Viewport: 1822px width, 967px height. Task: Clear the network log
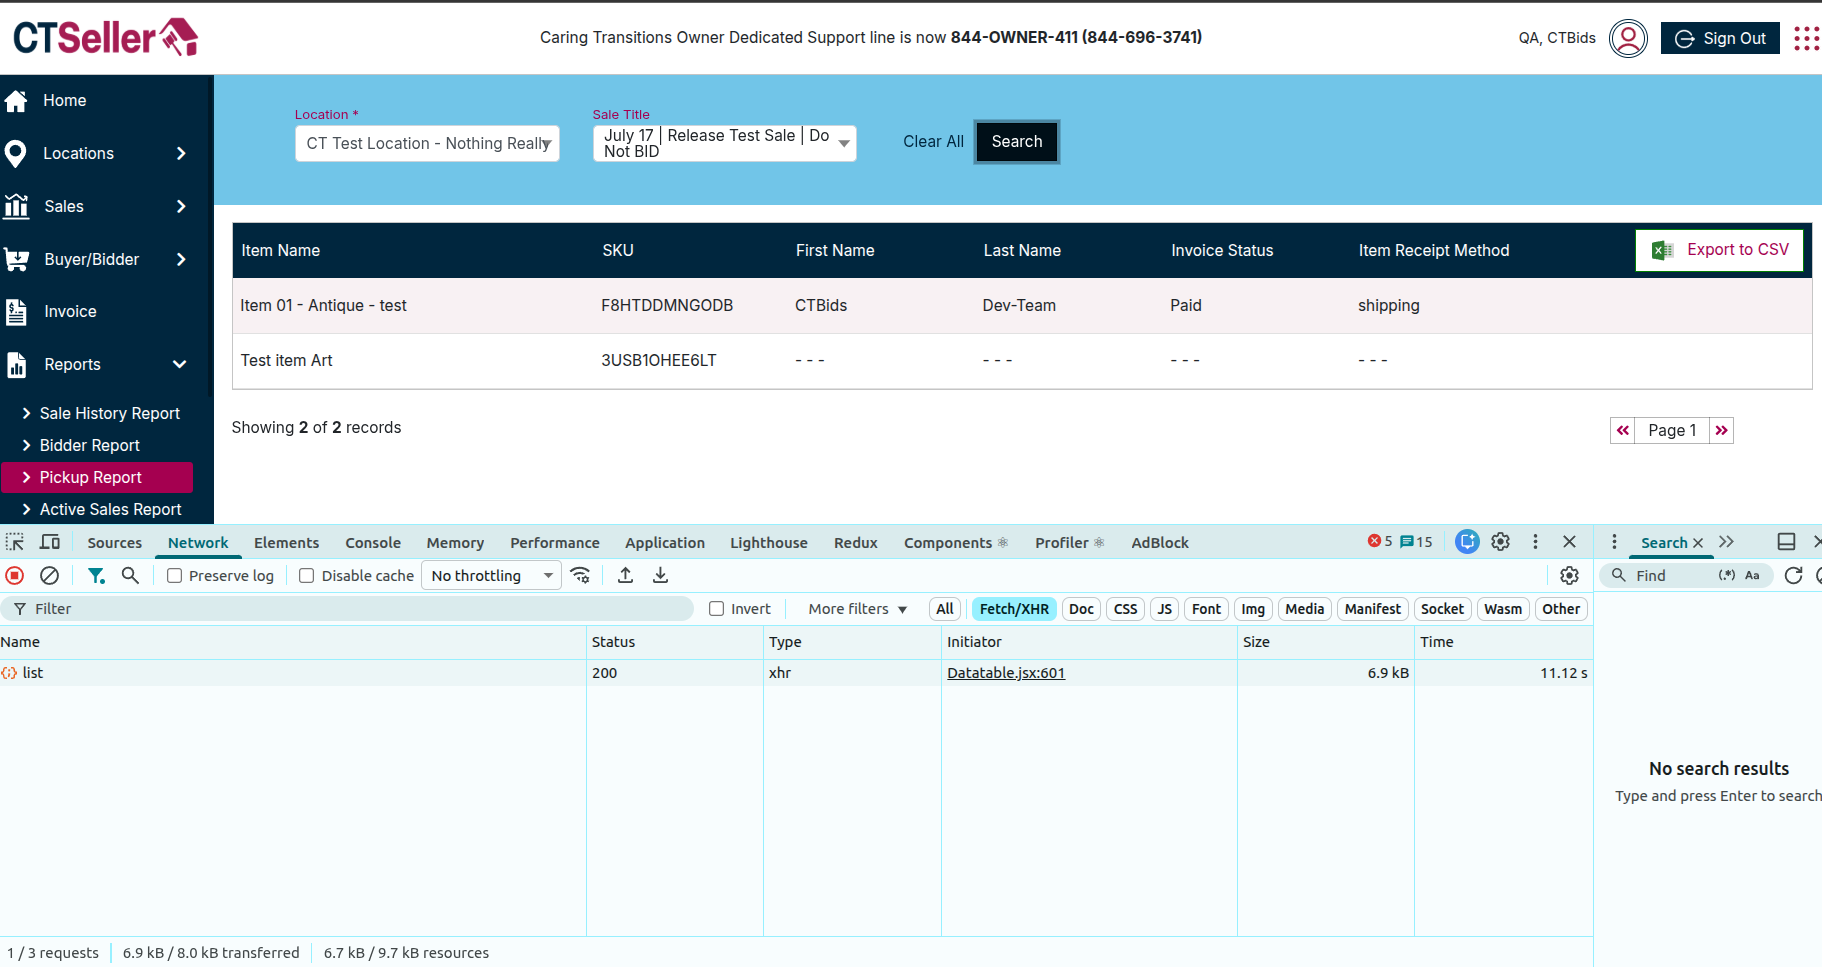(49, 575)
